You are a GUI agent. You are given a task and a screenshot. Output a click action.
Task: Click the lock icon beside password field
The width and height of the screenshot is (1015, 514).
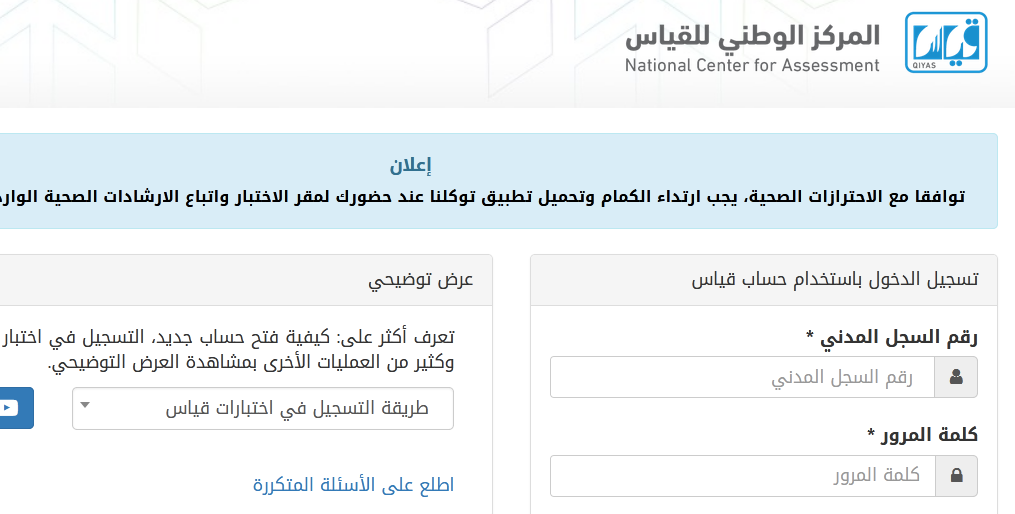click(956, 476)
